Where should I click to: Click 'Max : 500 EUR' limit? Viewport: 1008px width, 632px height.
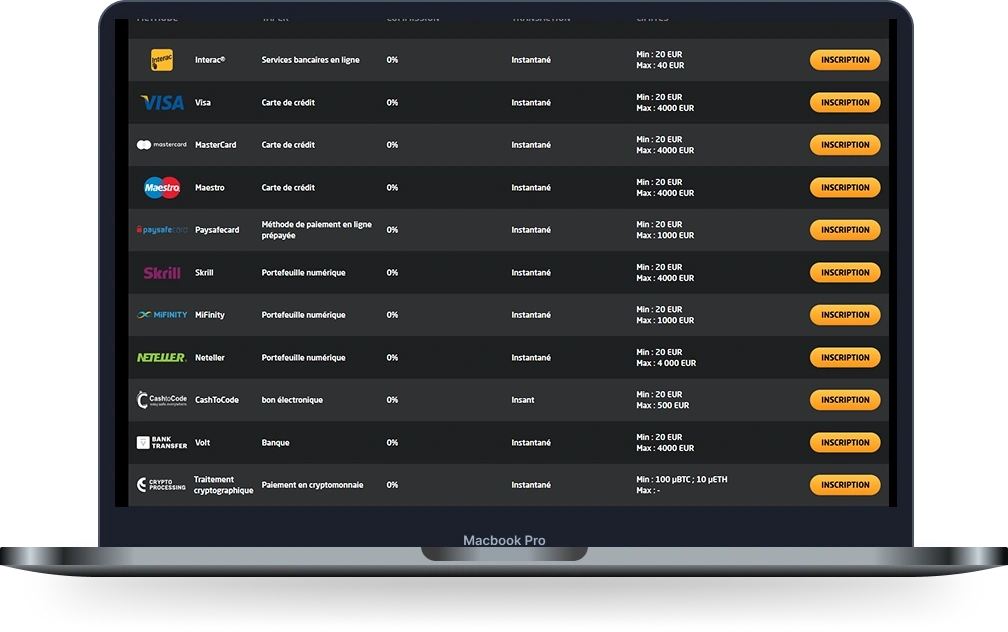pos(663,406)
